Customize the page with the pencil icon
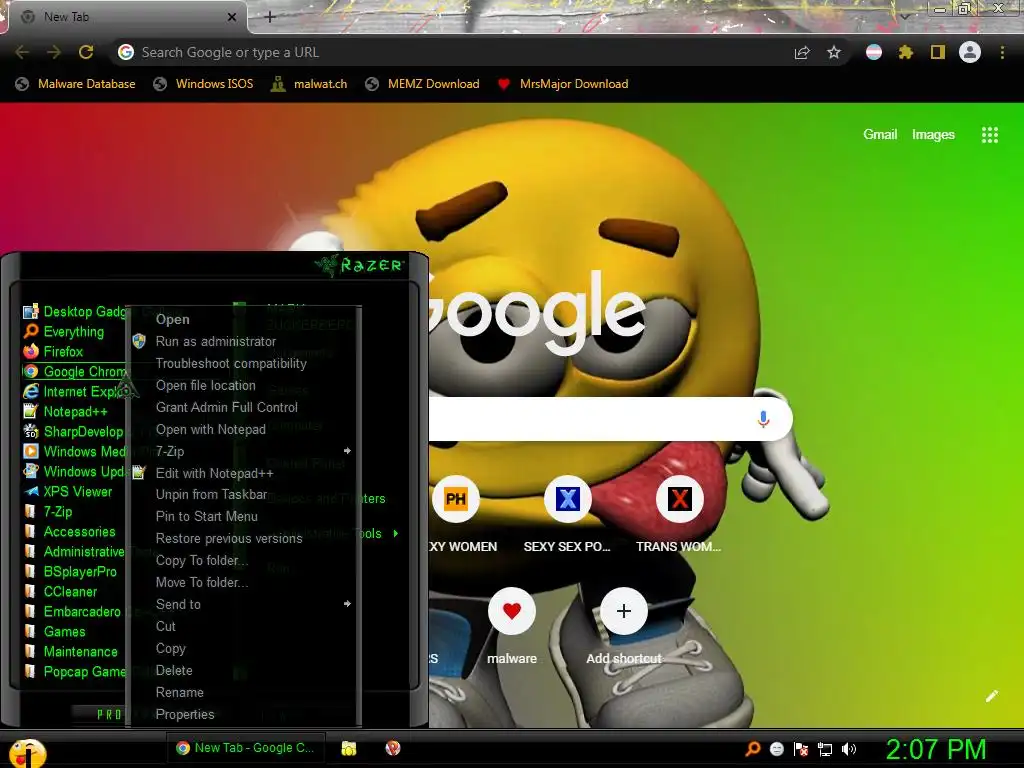This screenshot has height=768, width=1024. (991, 696)
